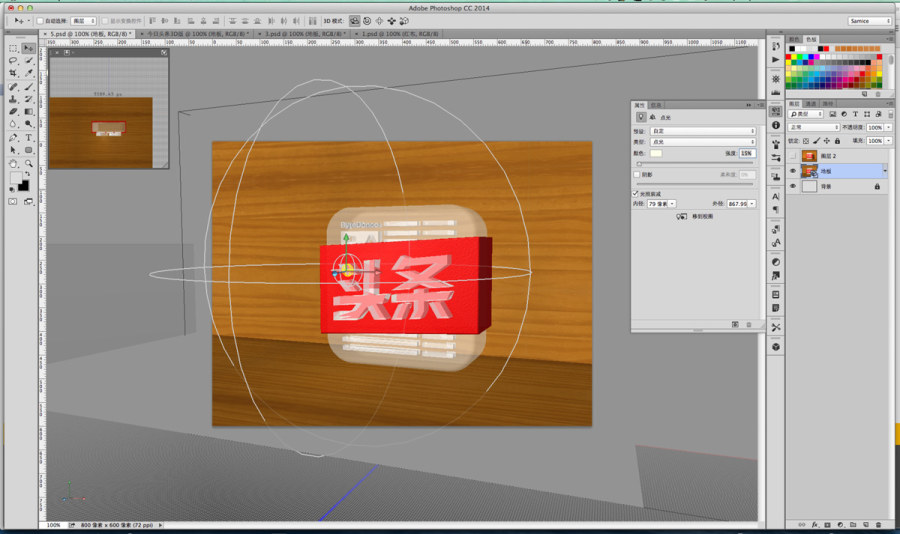The image size is (900, 534).
Task: Delete layer with Layers trash icon
Action: tap(879, 525)
